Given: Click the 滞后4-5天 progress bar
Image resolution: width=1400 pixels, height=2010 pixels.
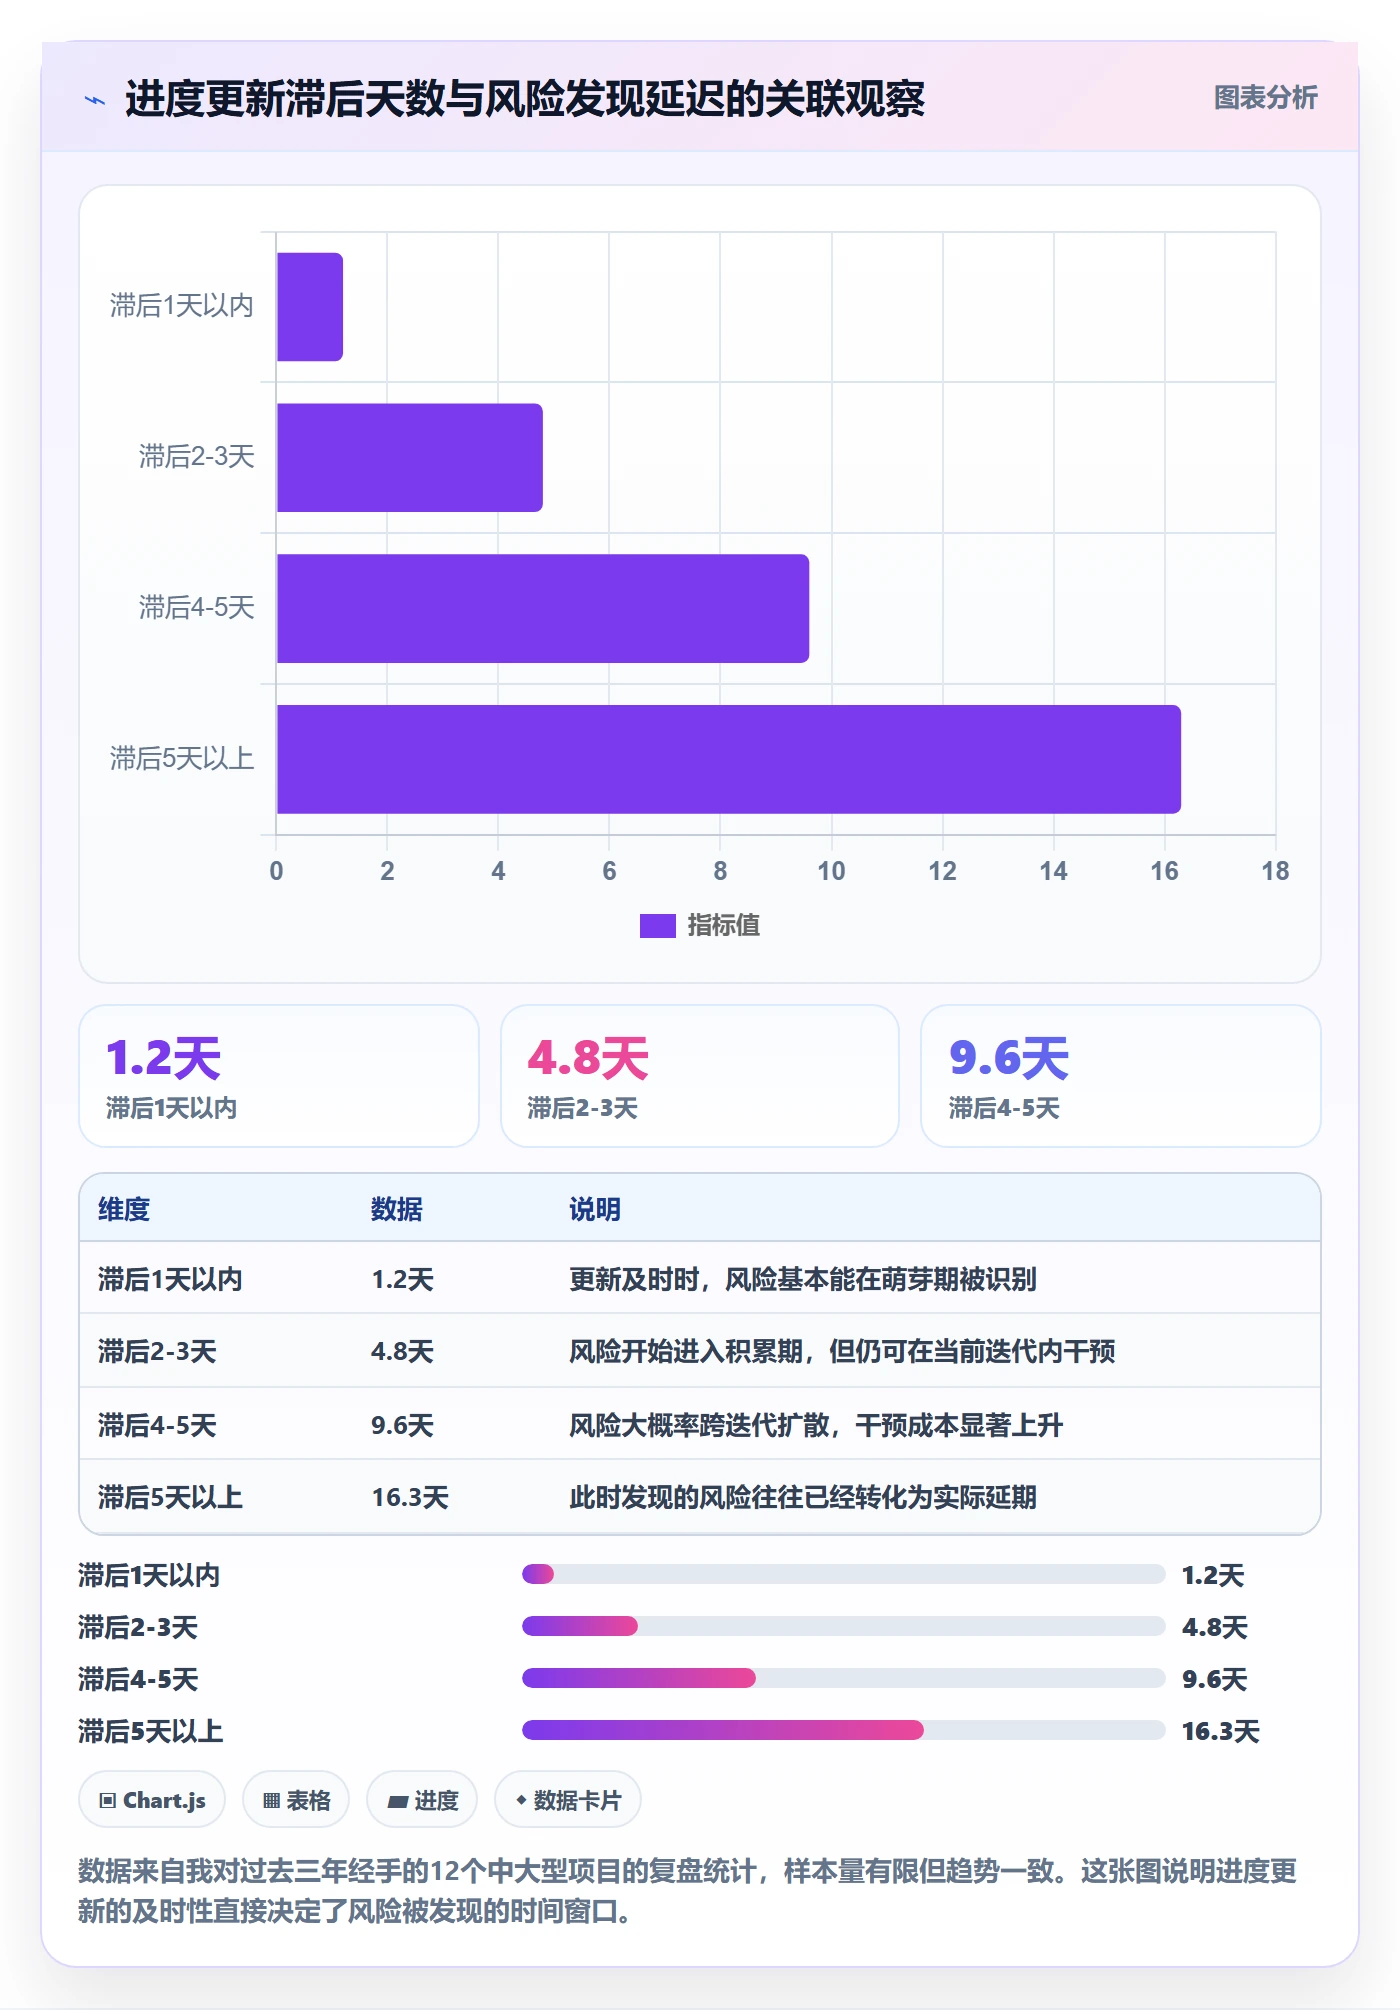Looking at the screenshot, I should tap(843, 1678).
